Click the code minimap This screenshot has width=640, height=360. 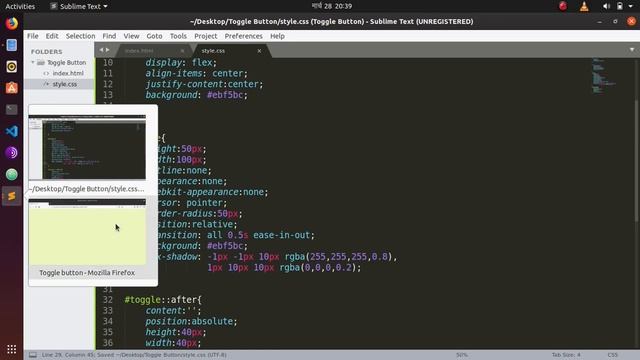click(605, 77)
